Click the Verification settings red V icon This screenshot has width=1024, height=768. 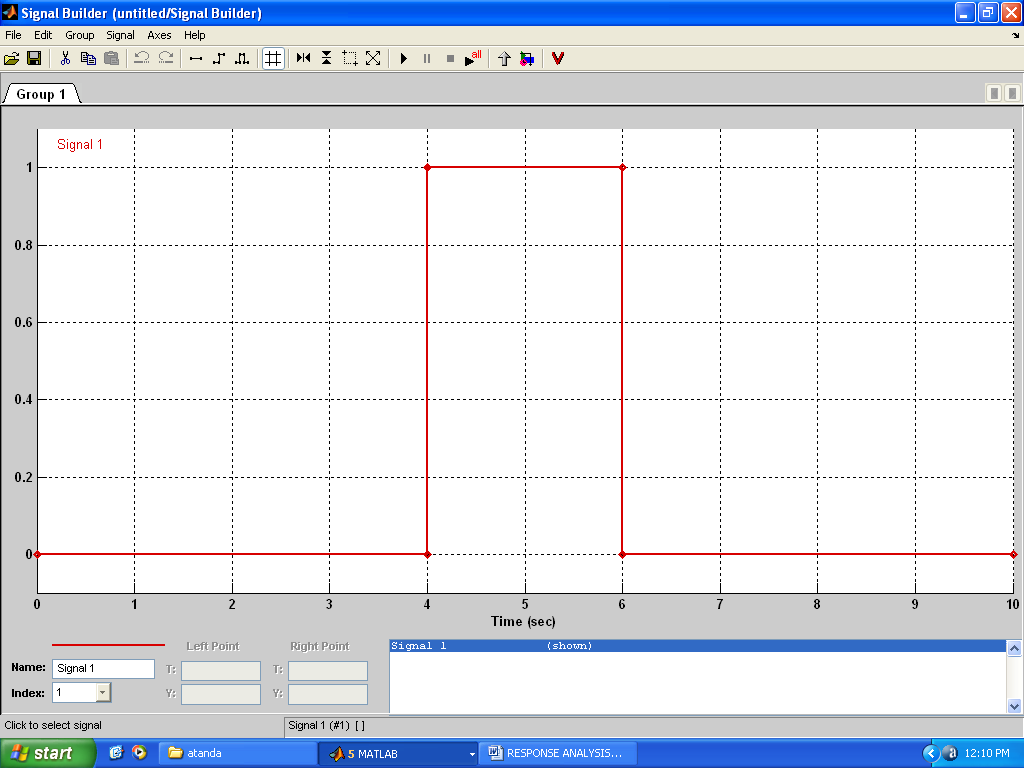tap(558, 59)
